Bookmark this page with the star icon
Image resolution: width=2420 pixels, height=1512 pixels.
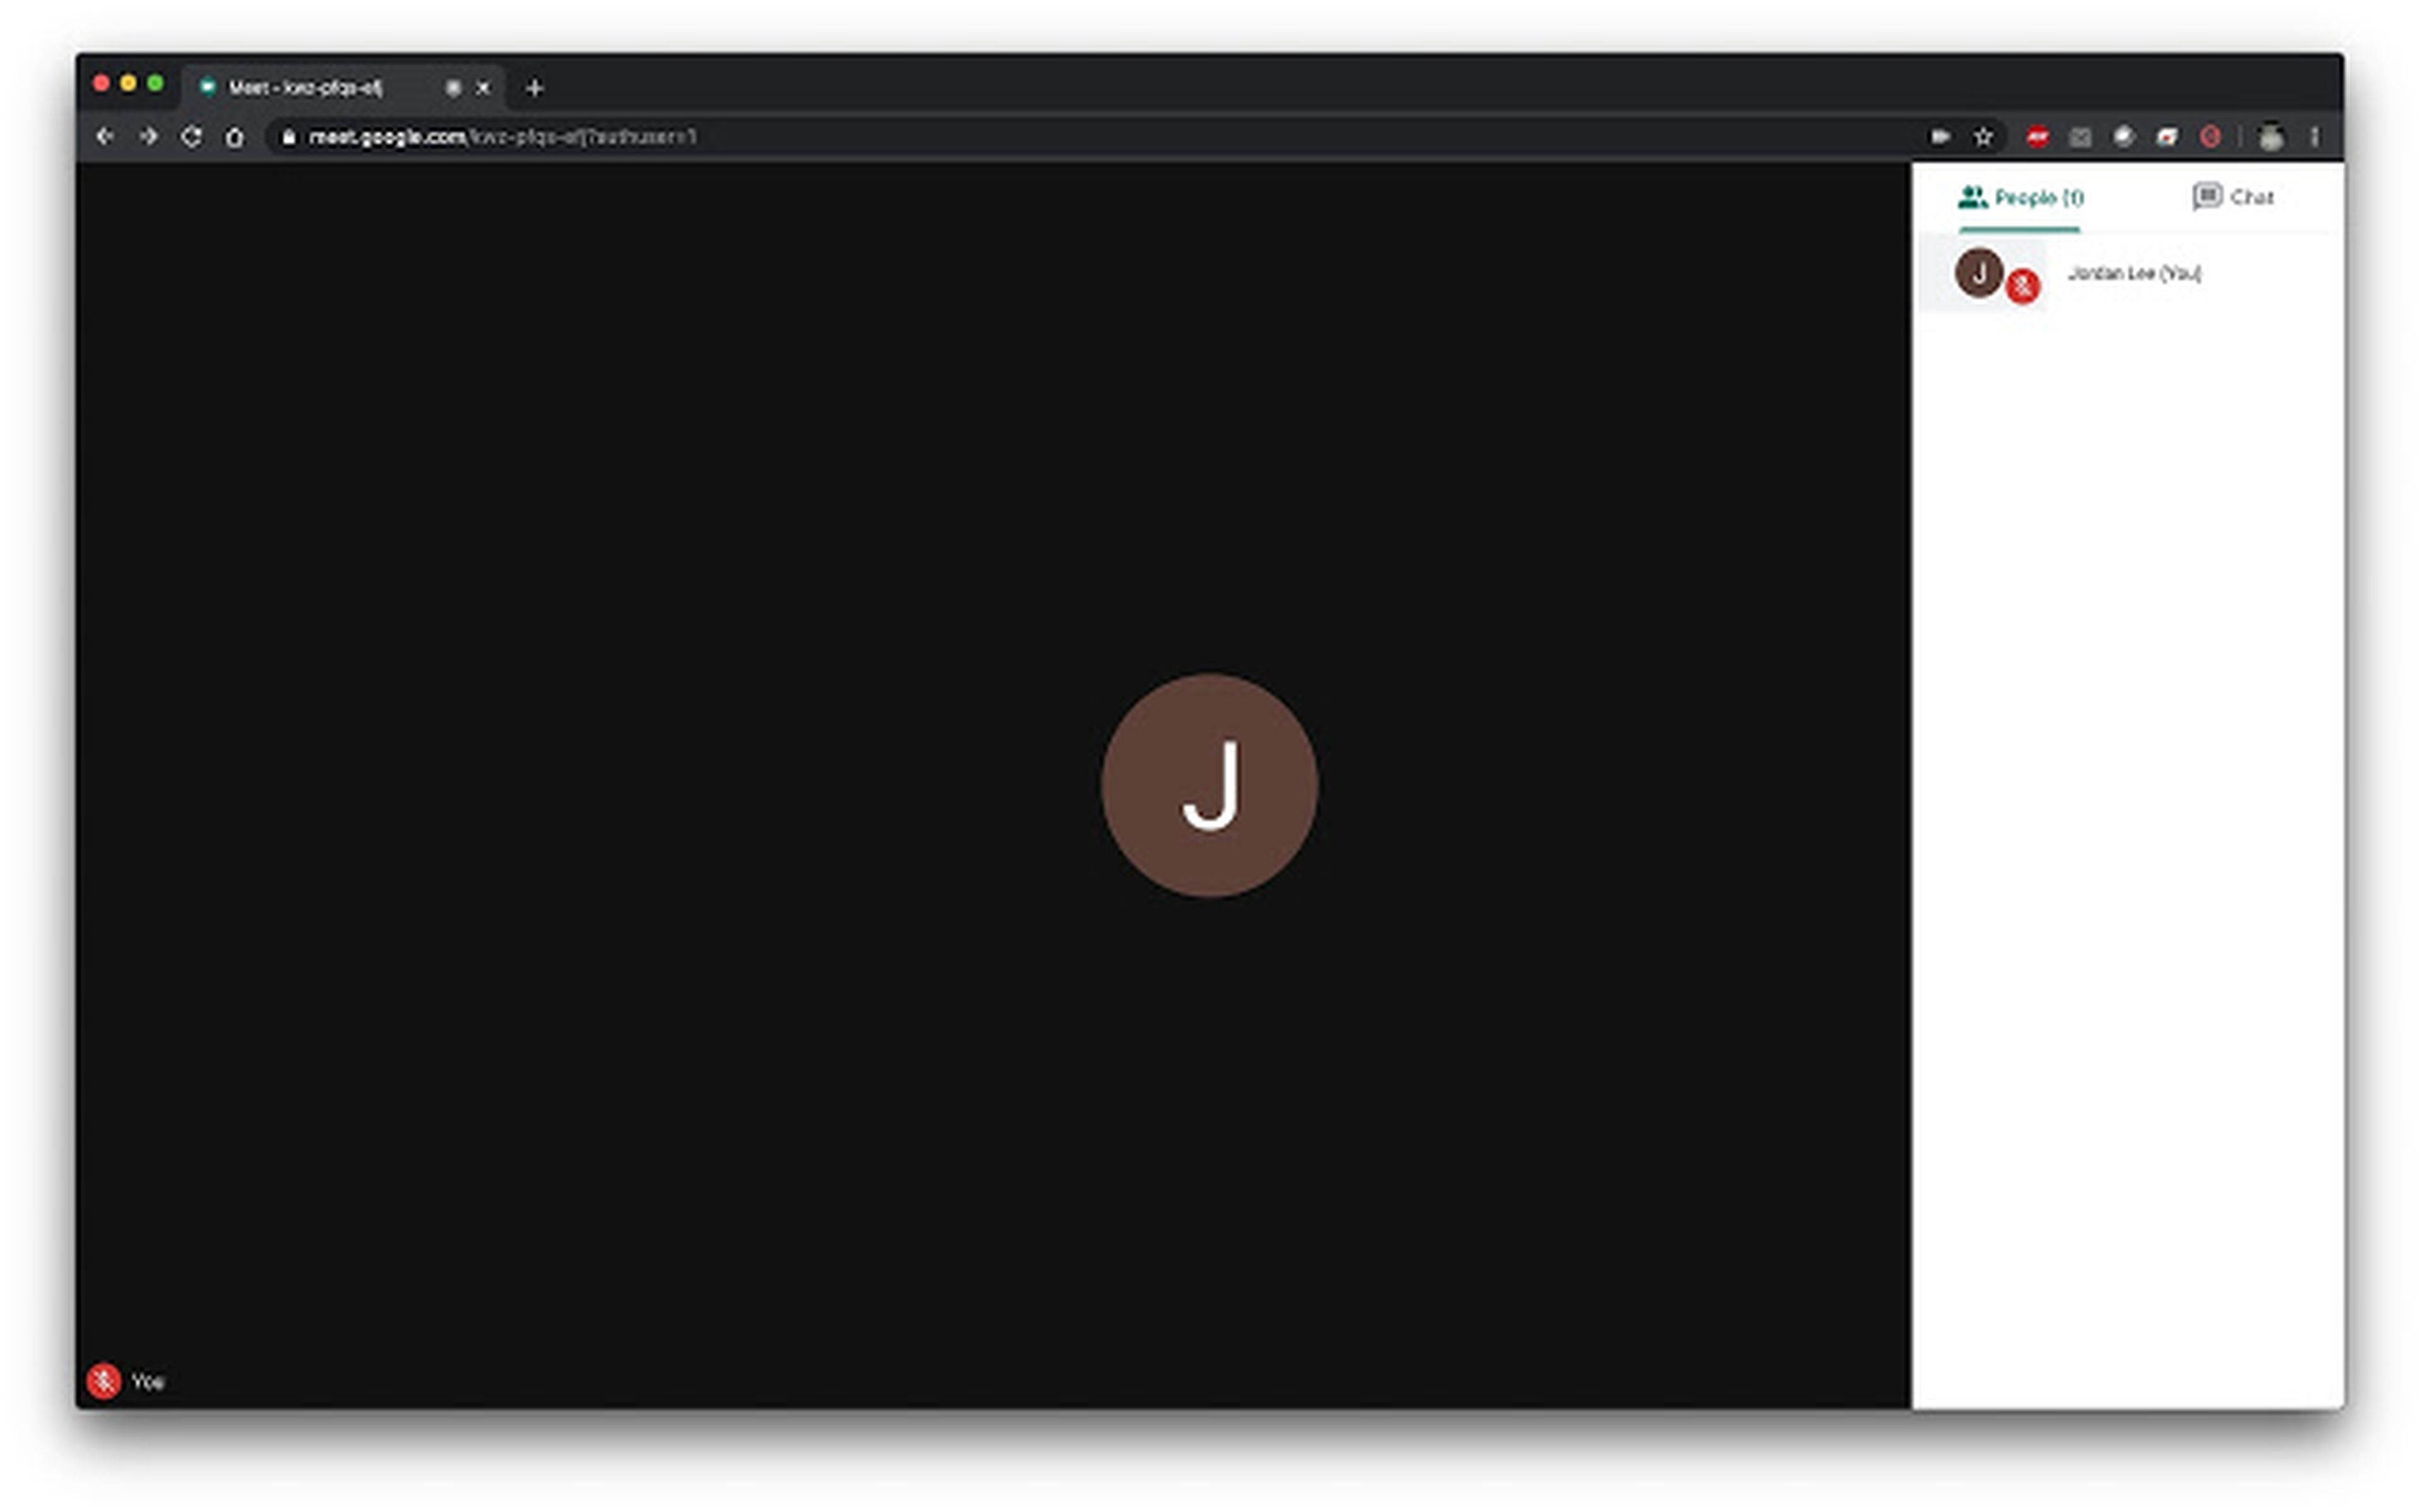pyautogui.click(x=1983, y=137)
